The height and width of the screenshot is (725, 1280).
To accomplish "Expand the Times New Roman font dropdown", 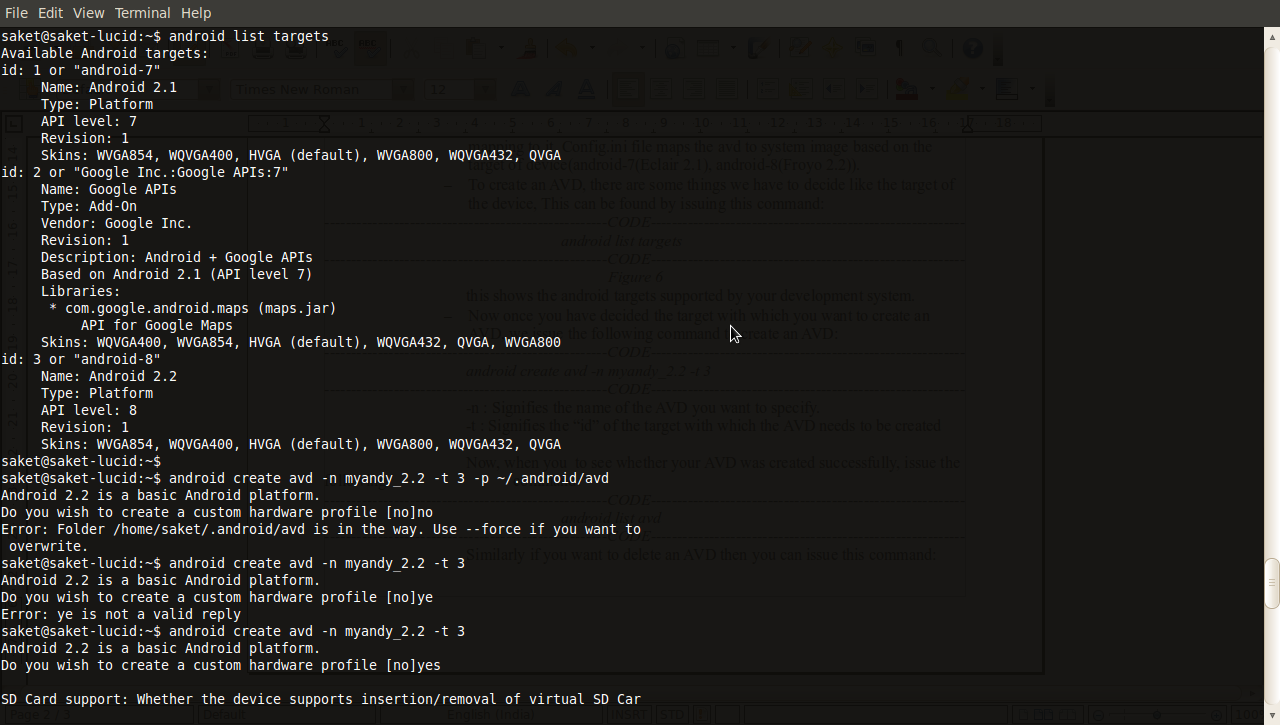I will tap(403, 90).
